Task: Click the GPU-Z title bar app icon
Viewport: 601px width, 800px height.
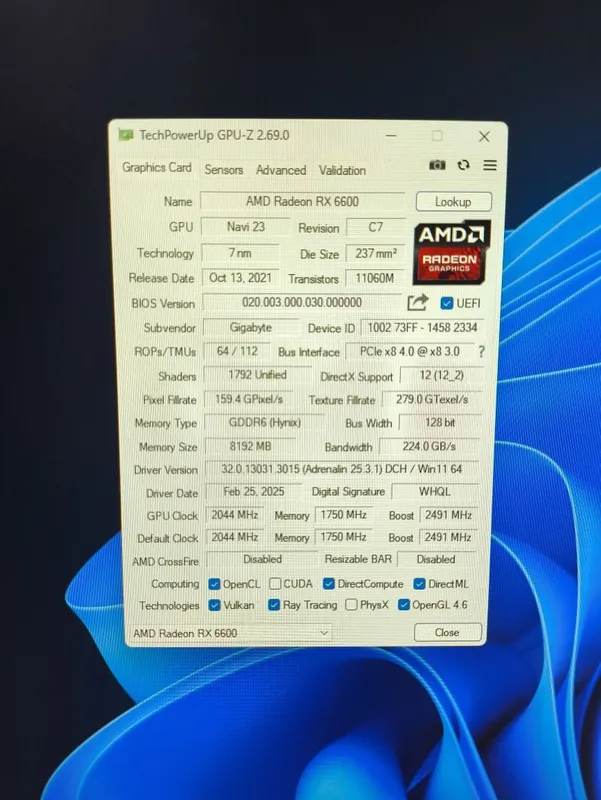Action: (126, 135)
